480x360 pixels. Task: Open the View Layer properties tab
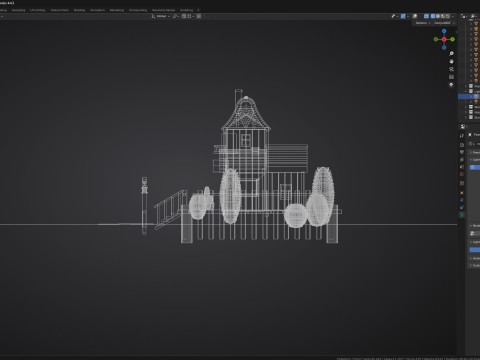(x=462, y=159)
